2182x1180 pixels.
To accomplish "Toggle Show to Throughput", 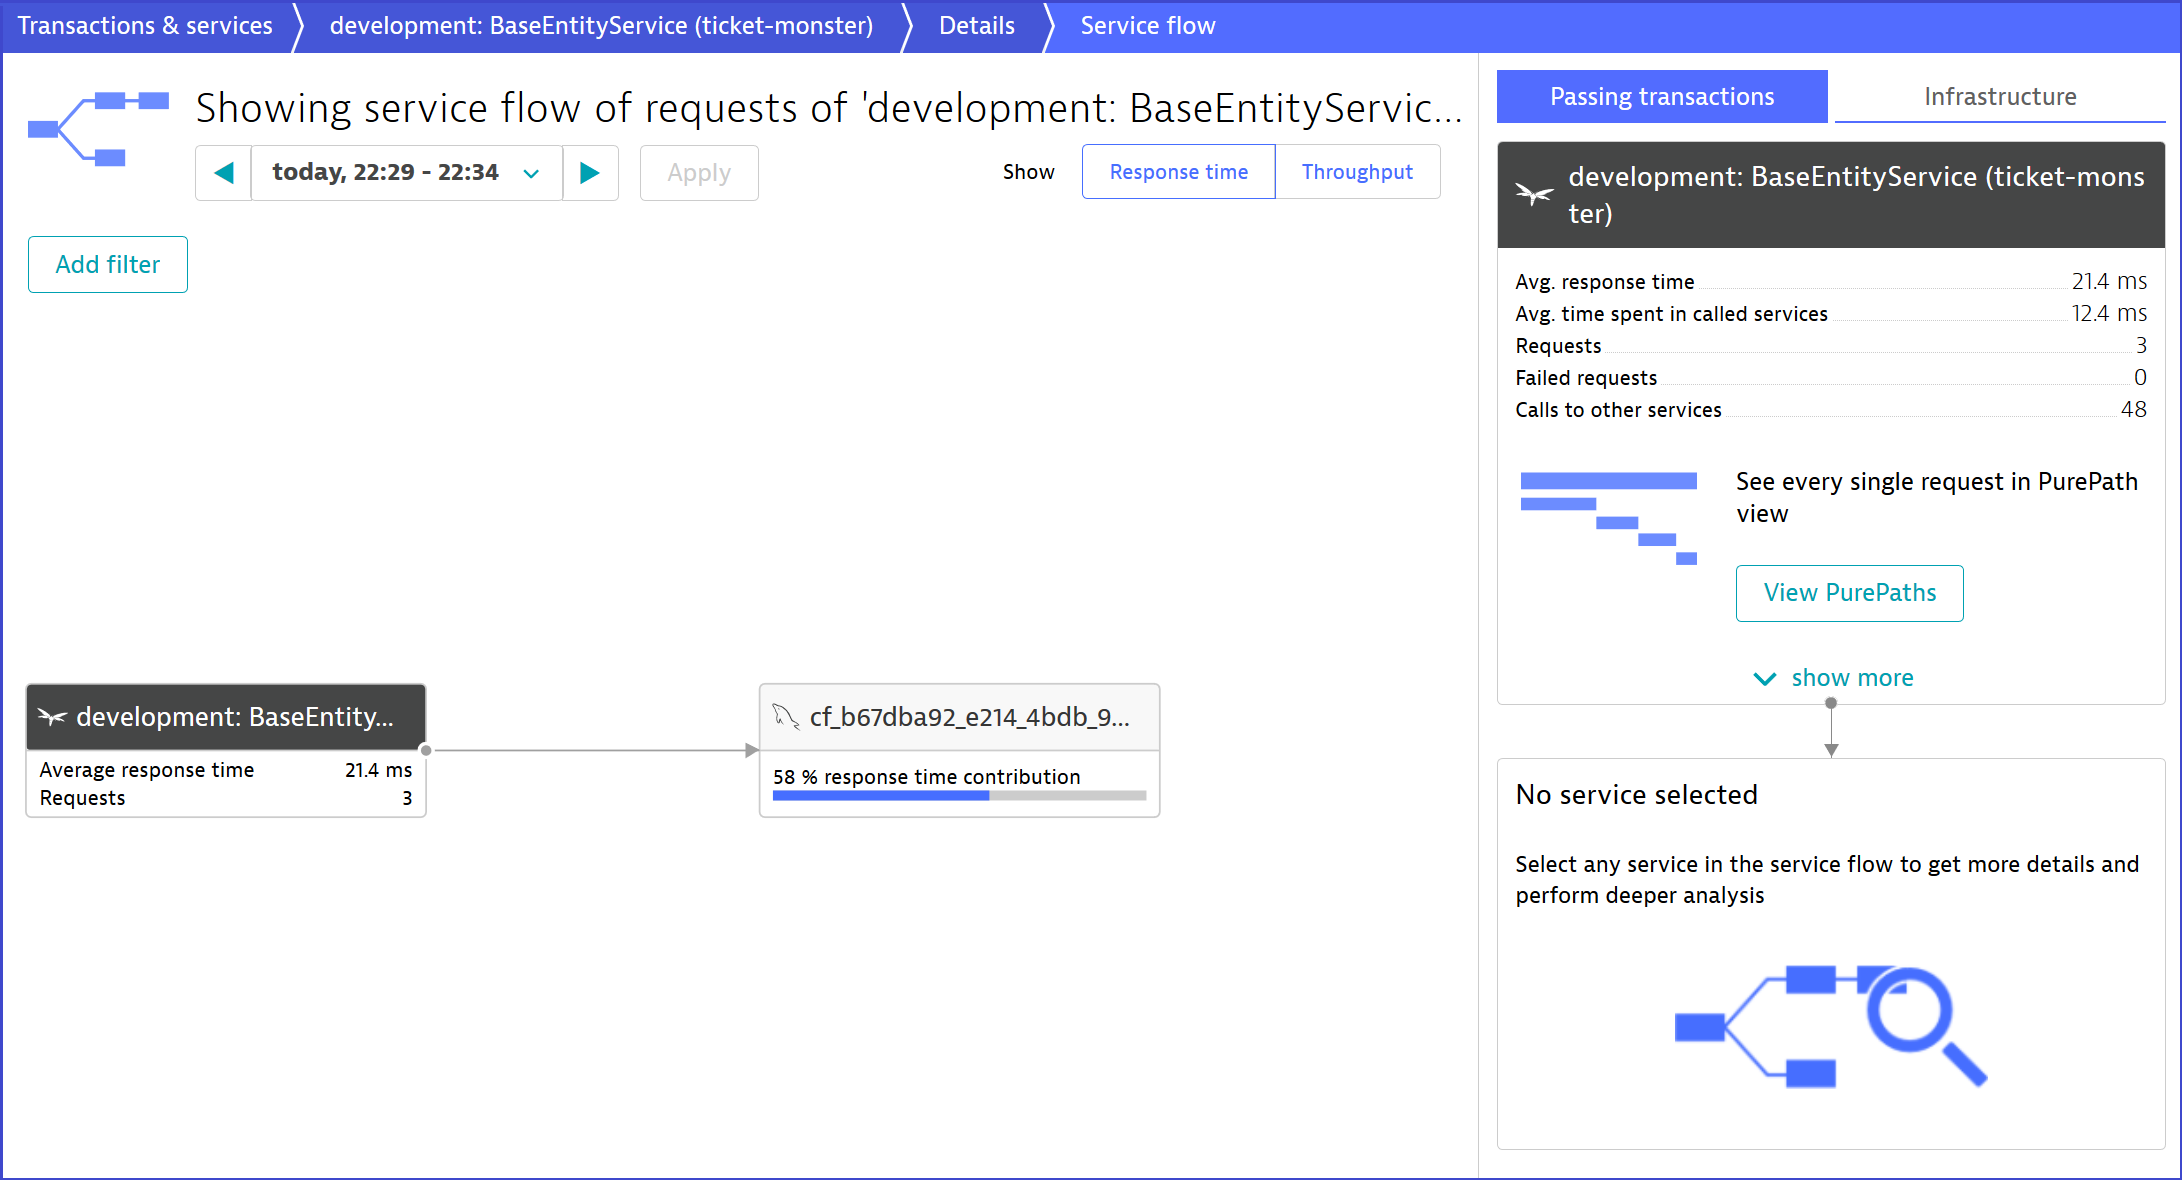I will click(1357, 172).
